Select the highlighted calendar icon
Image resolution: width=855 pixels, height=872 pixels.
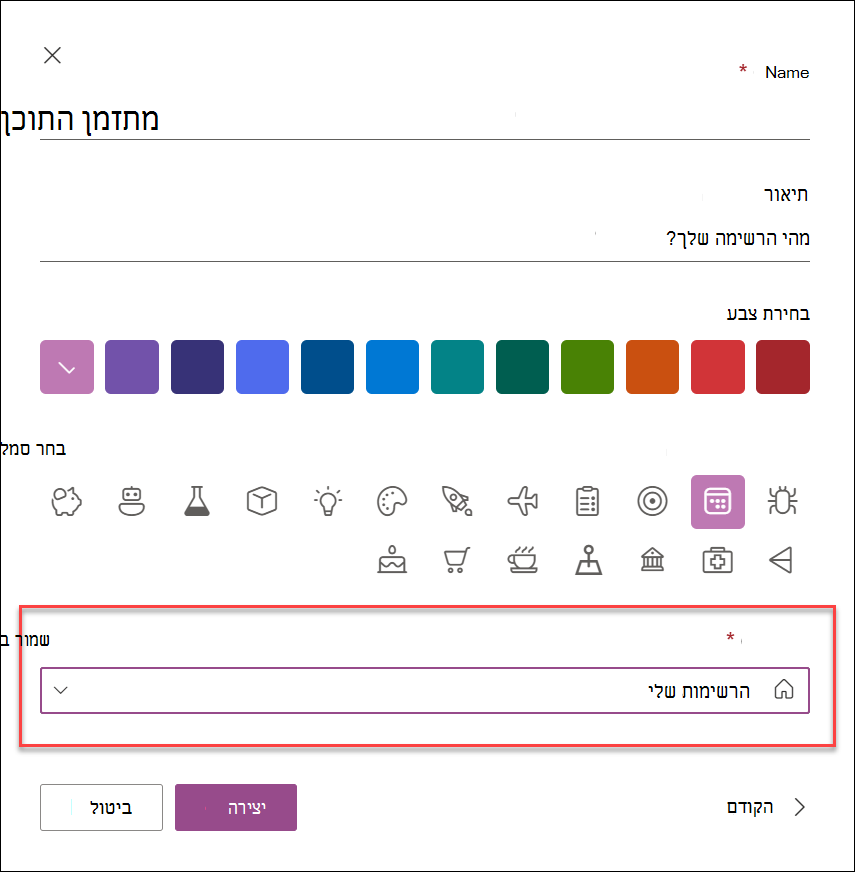[718, 502]
